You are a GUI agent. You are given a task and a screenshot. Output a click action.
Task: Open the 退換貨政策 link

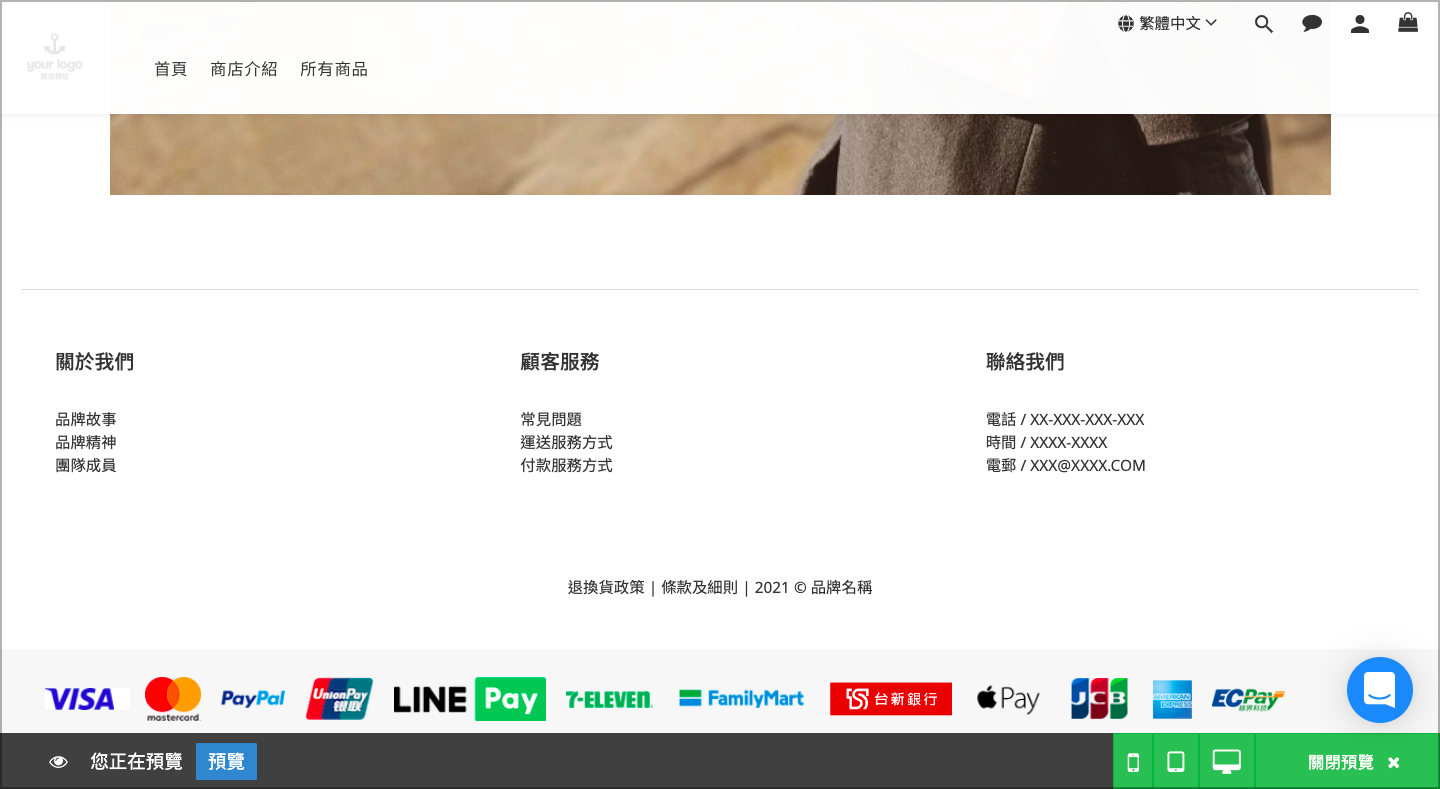coord(606,587)
